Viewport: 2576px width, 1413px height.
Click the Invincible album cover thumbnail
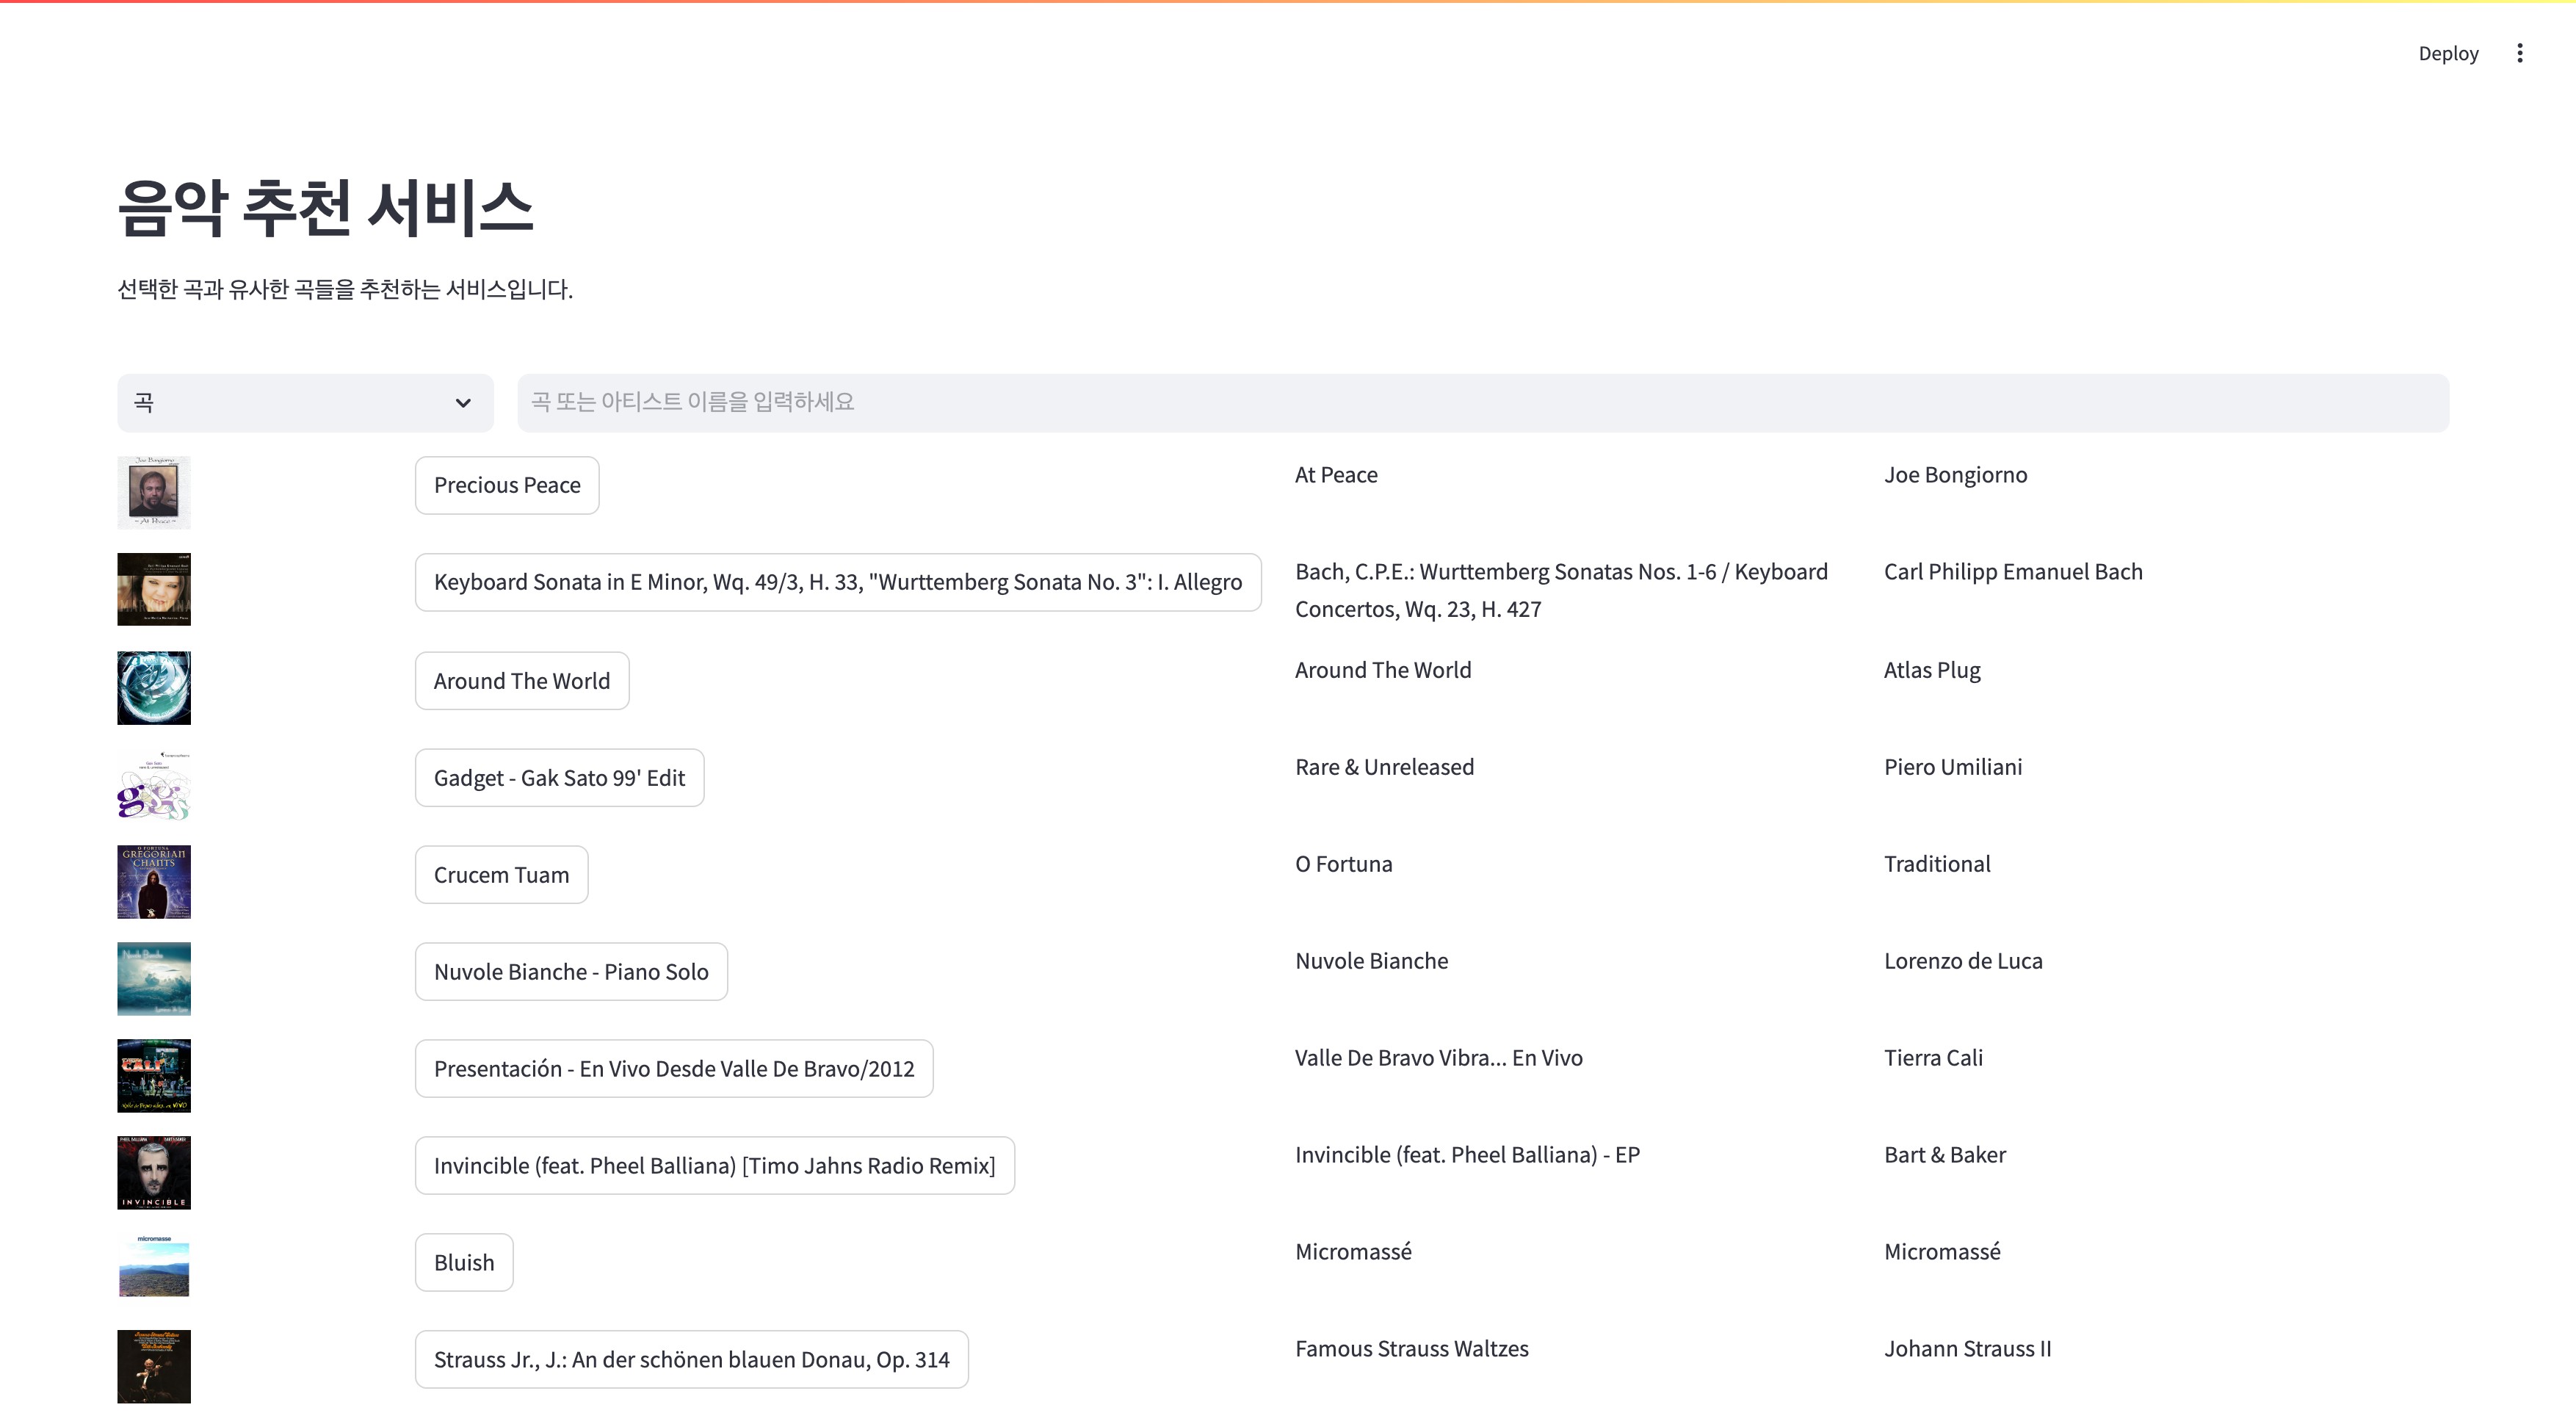tap(154, 1172)
